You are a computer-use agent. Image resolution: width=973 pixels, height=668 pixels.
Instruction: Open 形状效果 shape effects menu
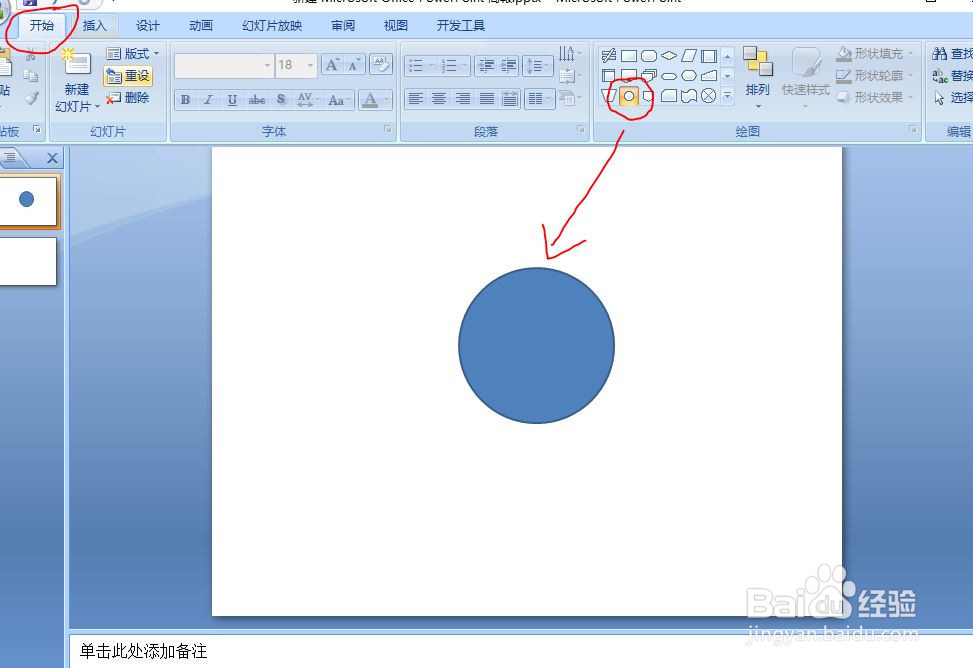[875, 97]
